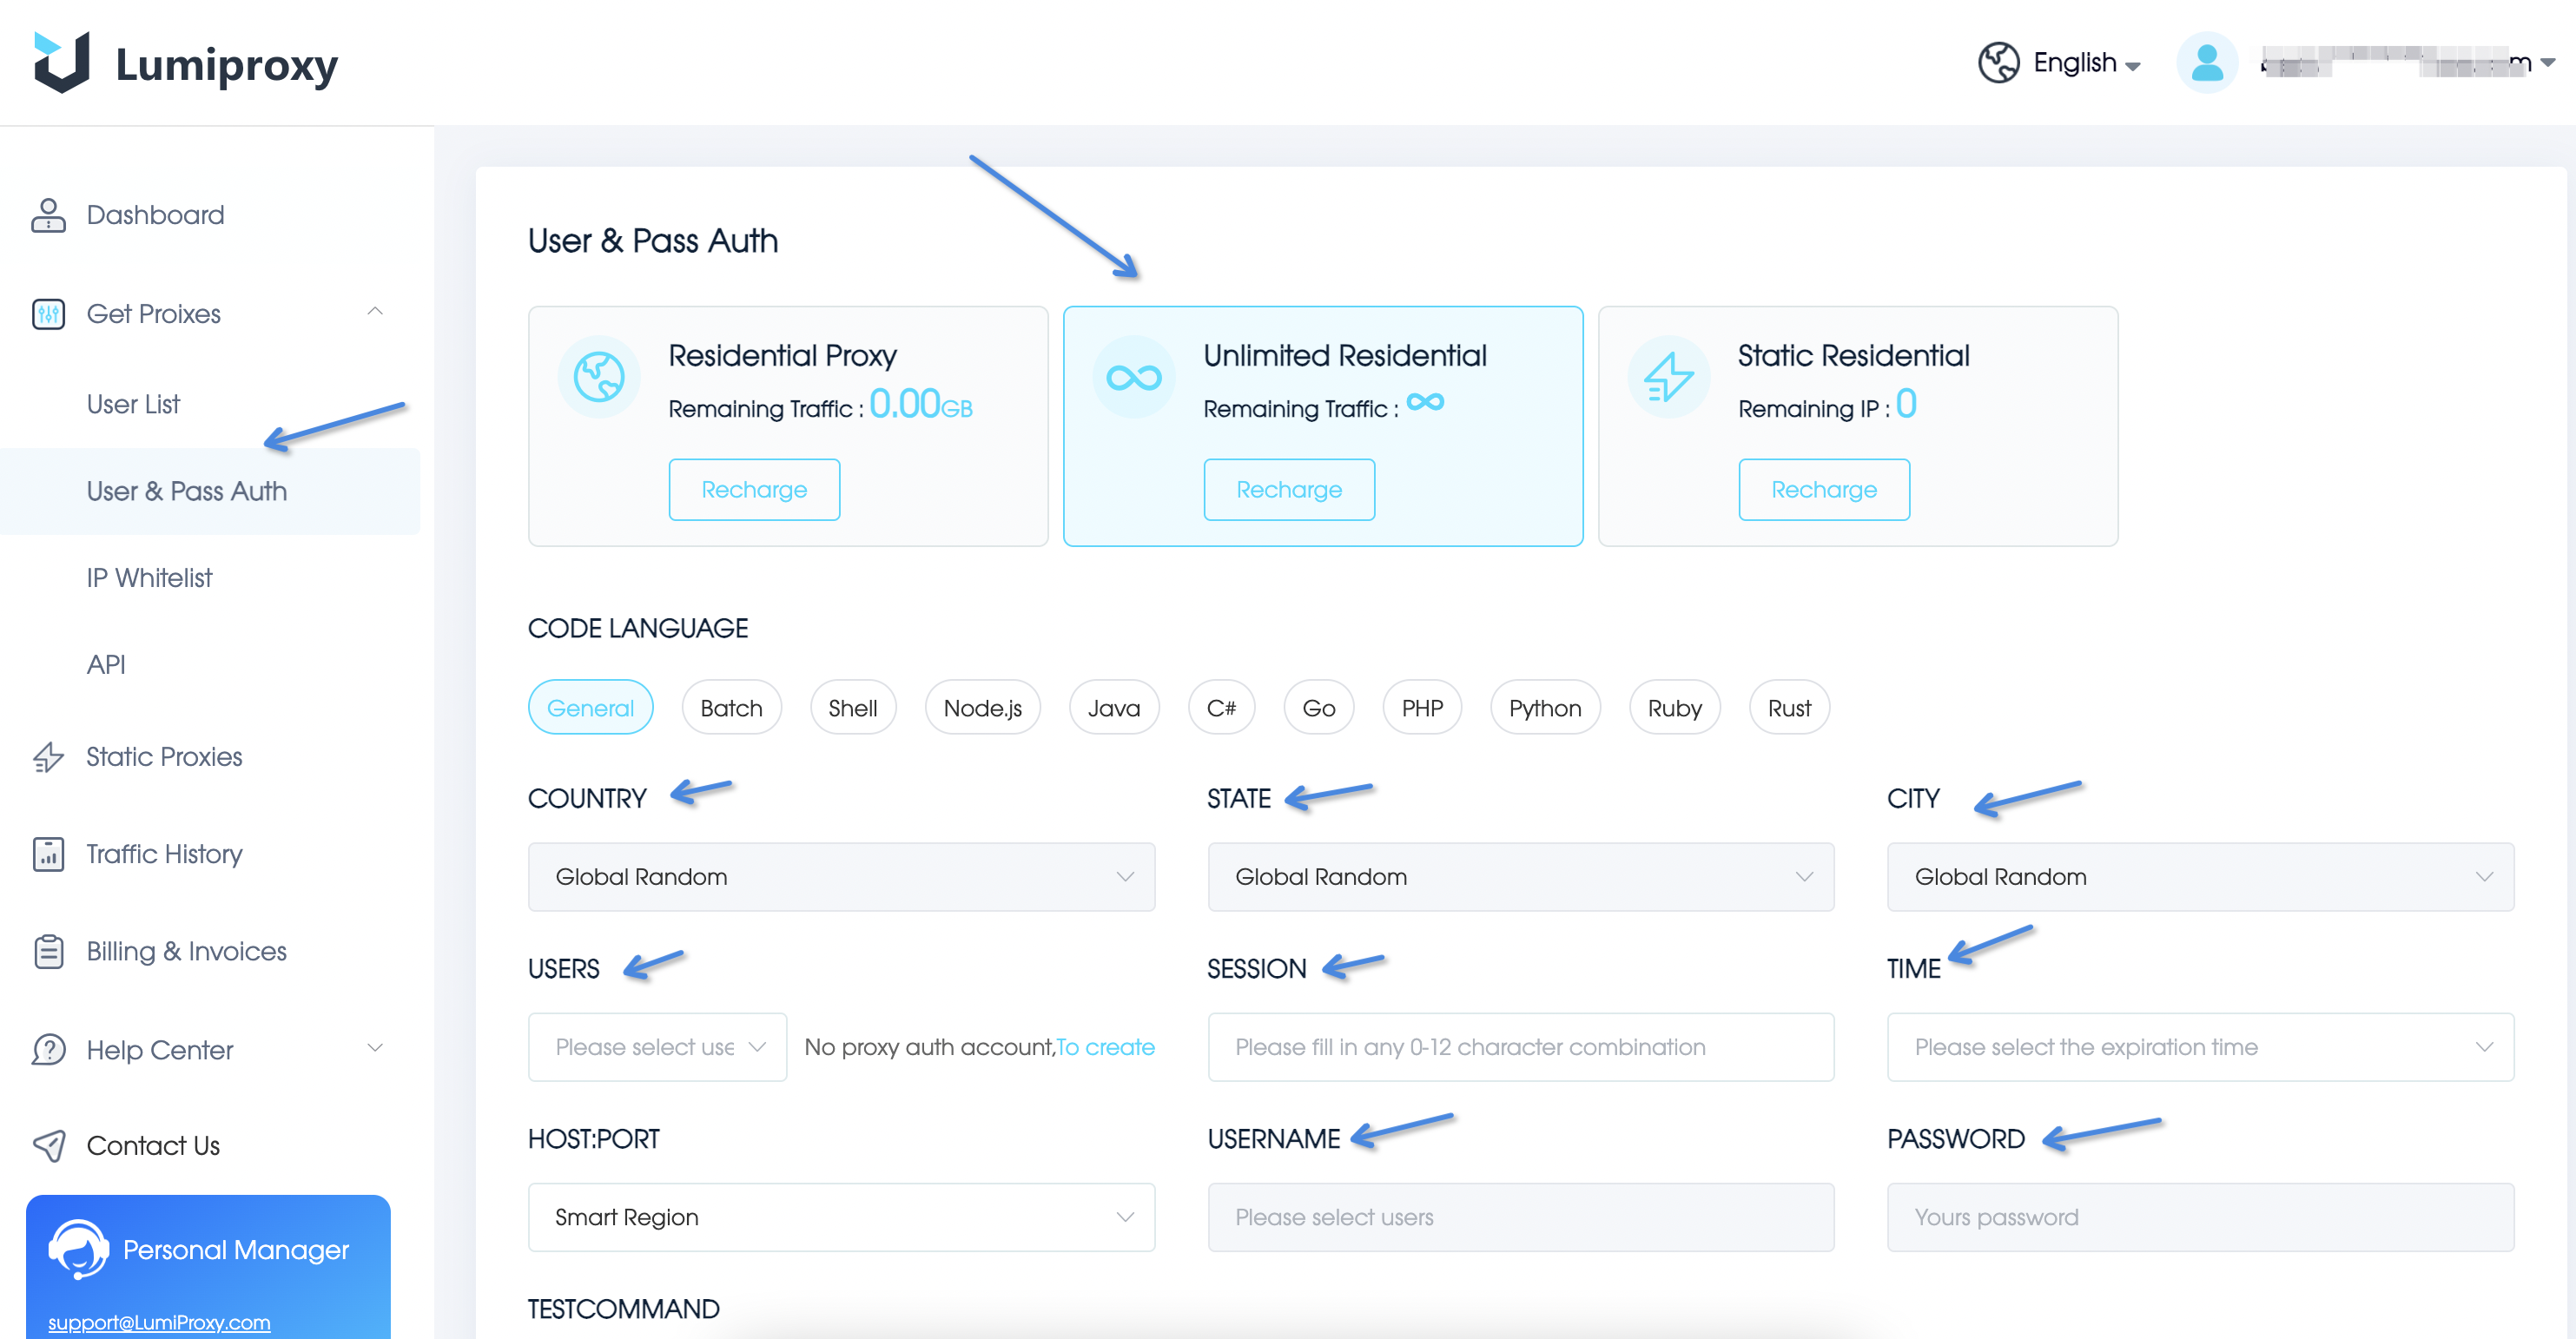Switch to Shell code language

(852, 708)
